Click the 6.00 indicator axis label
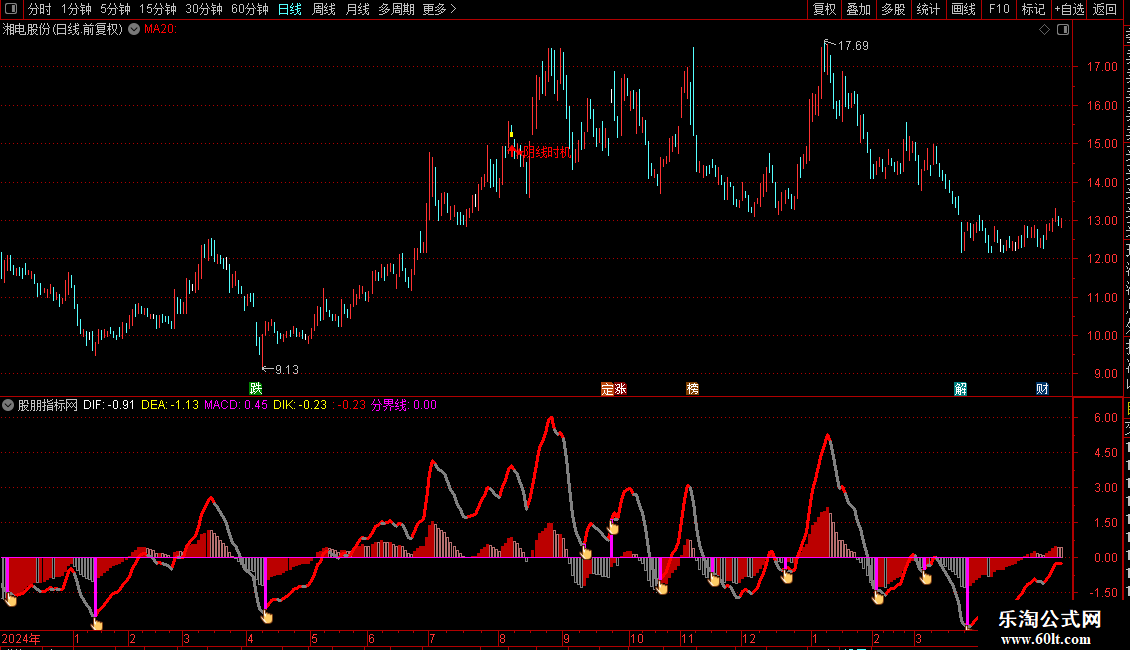The image size is (1130, 650). (x=1105, y=418)
